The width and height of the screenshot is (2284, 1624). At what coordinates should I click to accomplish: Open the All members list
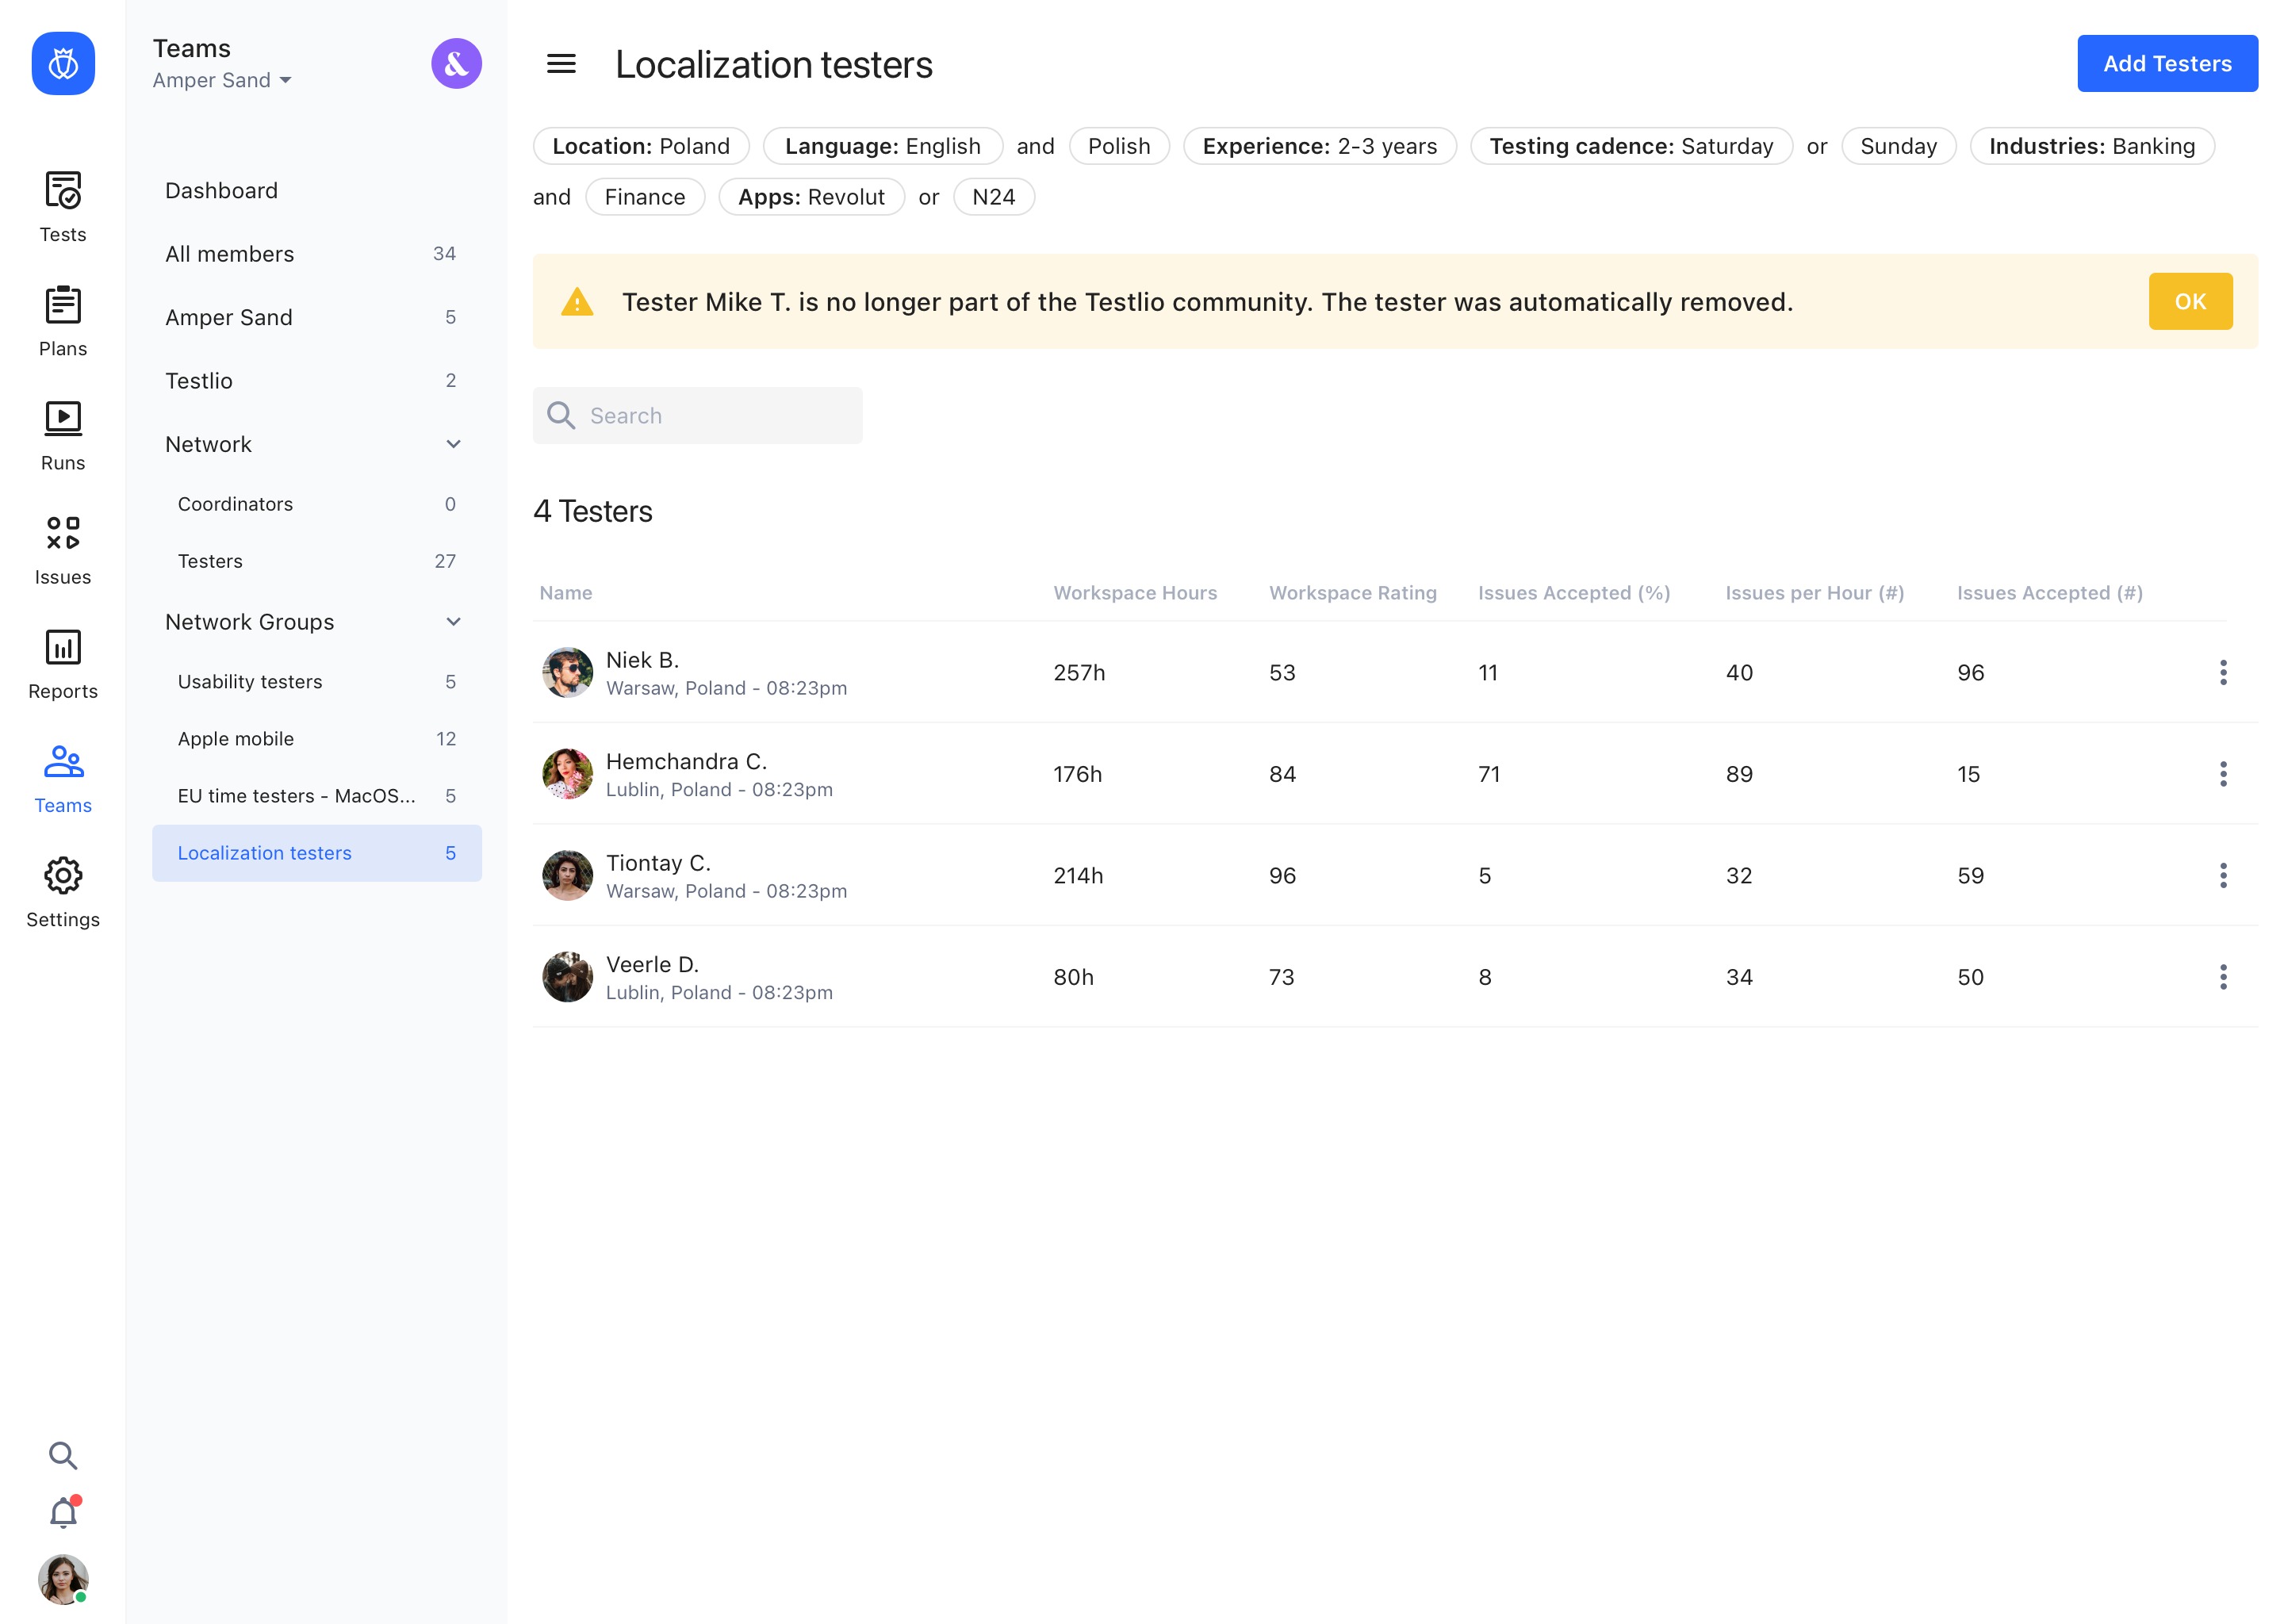[230, 254]
